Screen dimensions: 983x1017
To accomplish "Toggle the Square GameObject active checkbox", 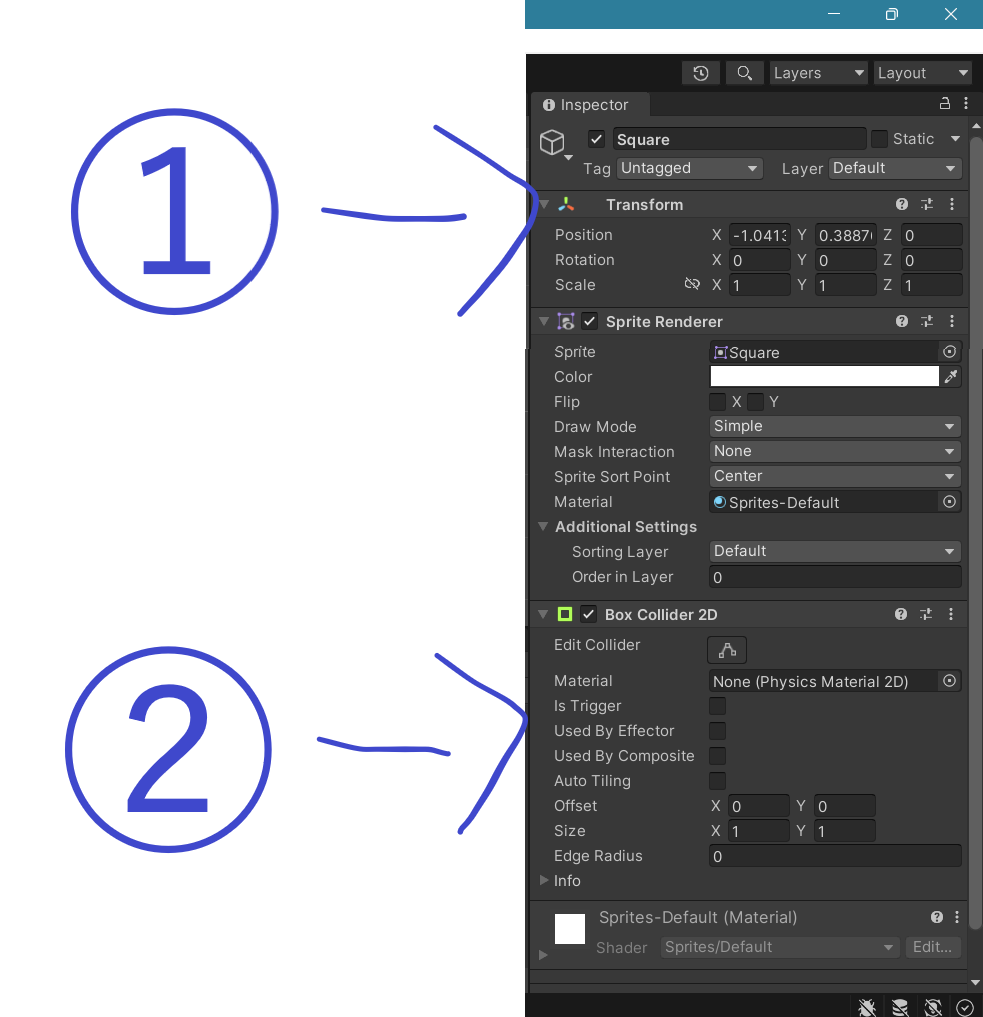I will pyautogui.click(x=596, y=139).
